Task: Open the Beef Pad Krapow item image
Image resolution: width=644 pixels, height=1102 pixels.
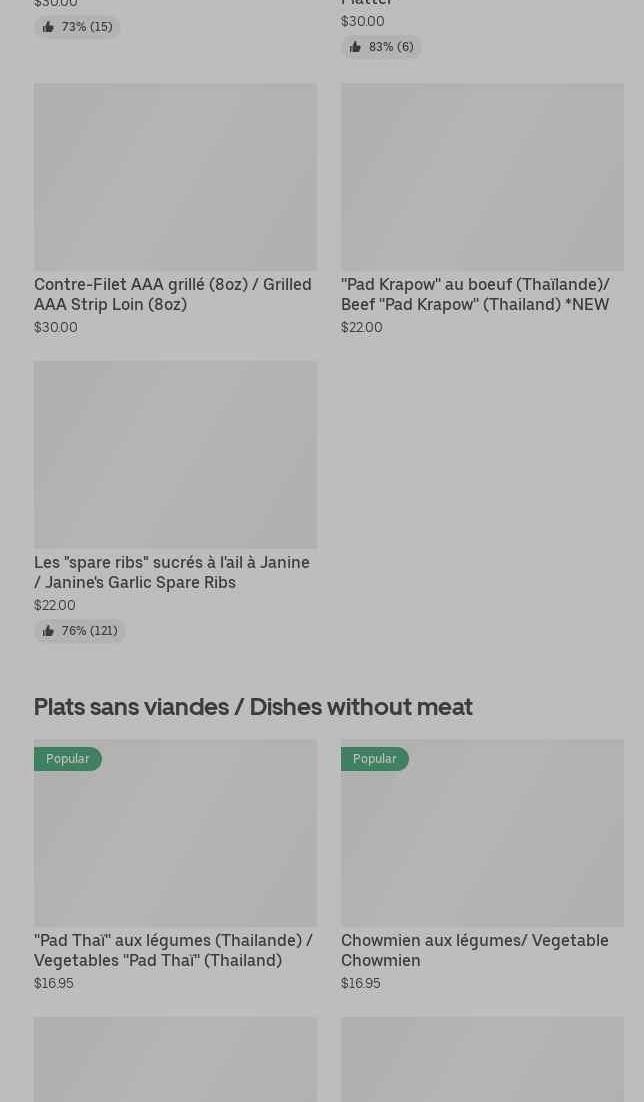Action: [482, 176]
